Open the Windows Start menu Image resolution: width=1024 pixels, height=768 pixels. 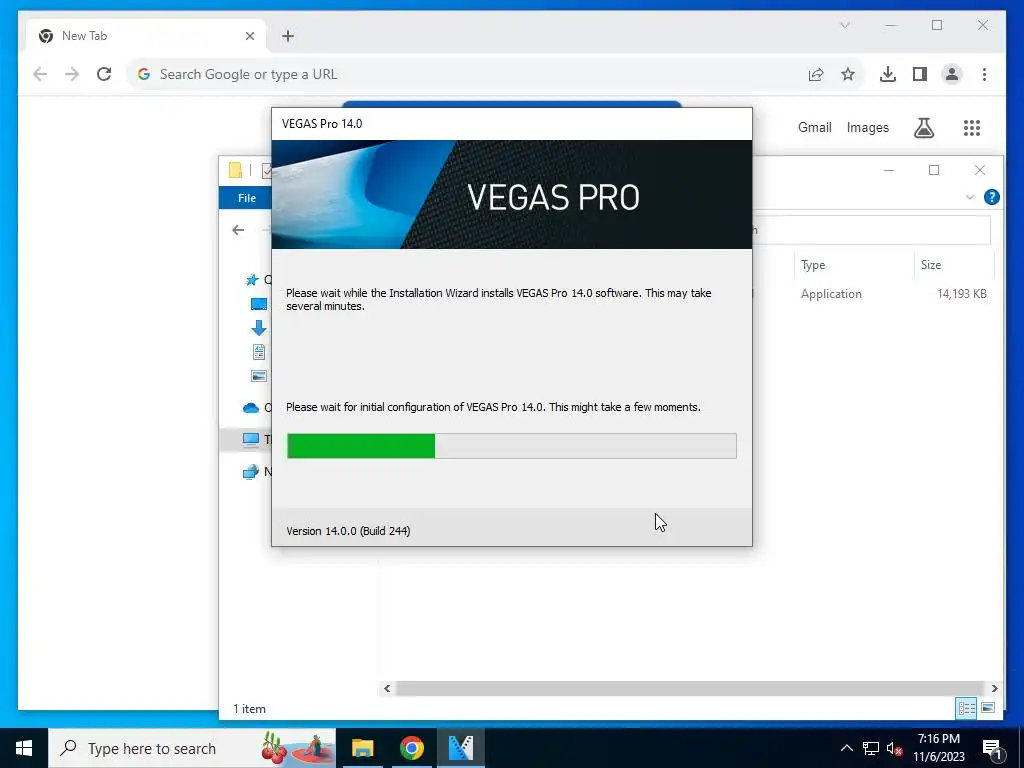[x=24, y=748]
